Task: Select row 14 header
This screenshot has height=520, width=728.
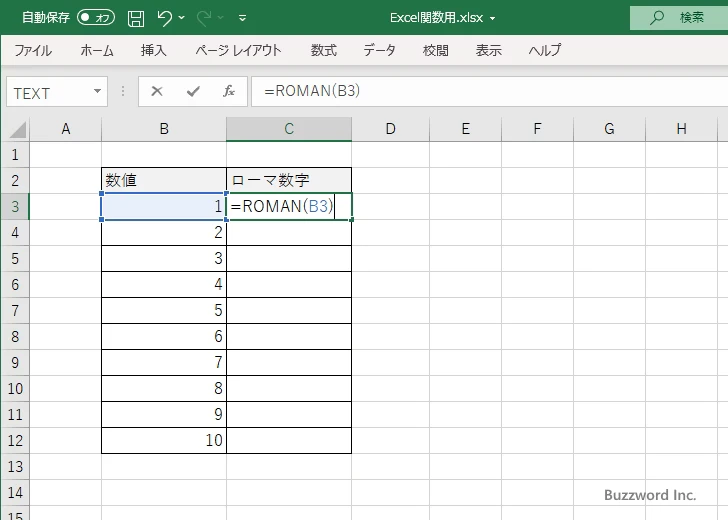Action: coord(15,492)
